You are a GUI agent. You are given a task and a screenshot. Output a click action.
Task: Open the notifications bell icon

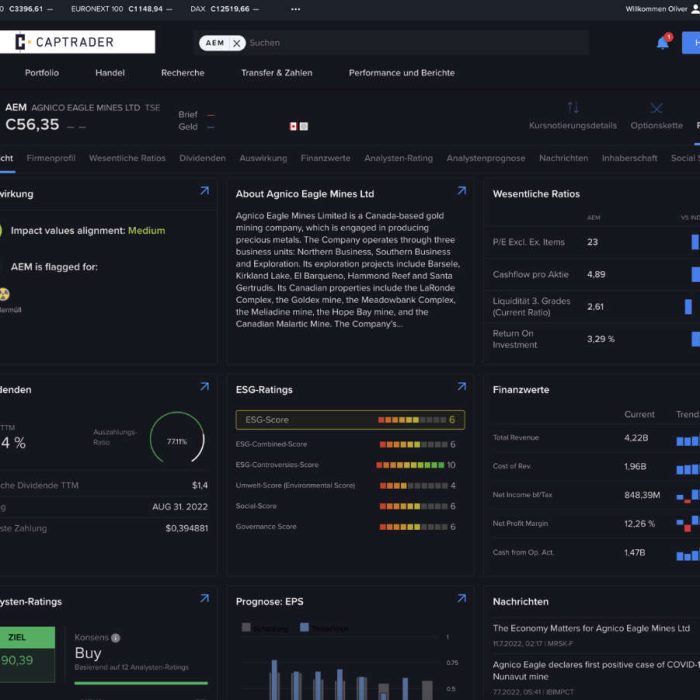coord(663,43)
